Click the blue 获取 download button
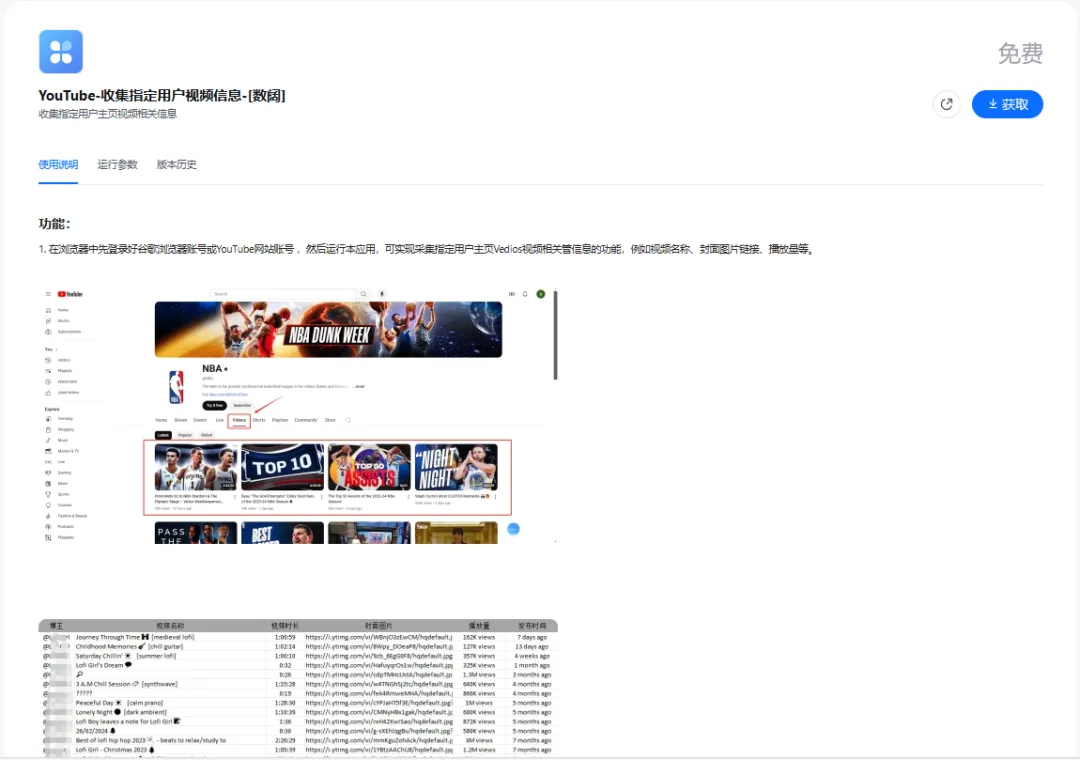1080x760 pixels. click(1007, 104)
